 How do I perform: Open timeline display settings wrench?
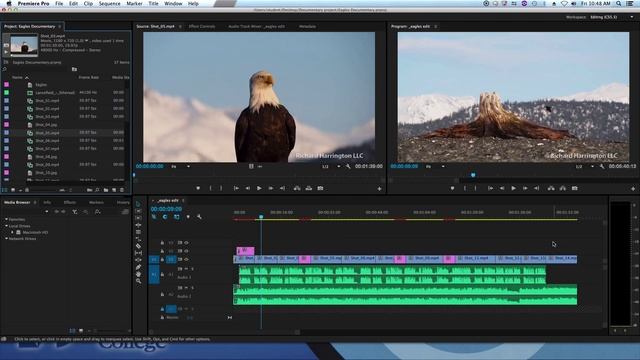[x=199, y=217]
